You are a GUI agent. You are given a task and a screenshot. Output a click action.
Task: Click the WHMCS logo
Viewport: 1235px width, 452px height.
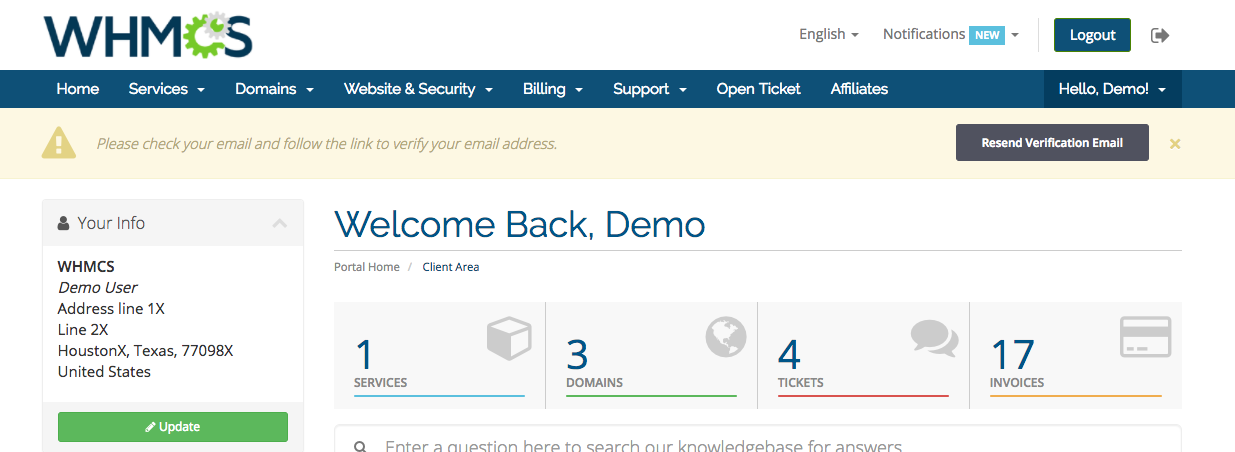pos(148,35)
